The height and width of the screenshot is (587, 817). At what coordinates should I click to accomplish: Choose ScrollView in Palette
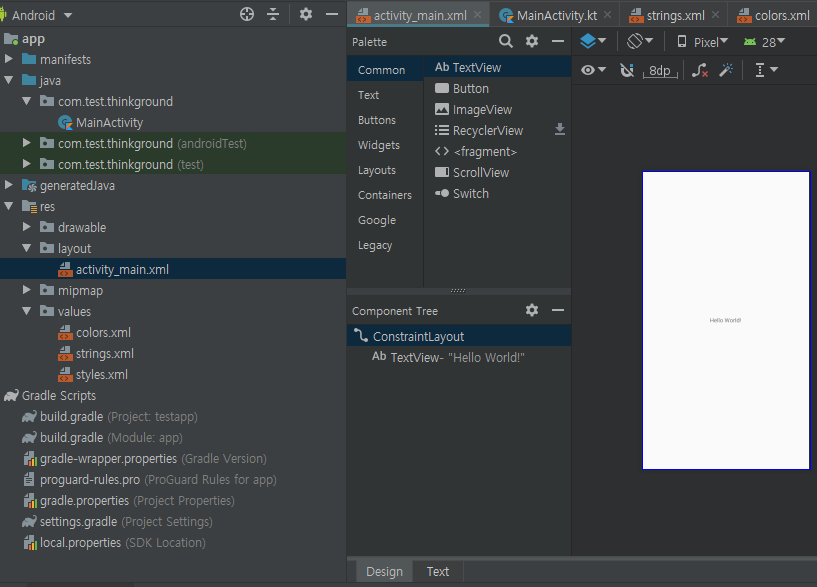click(x=498, y=172)
